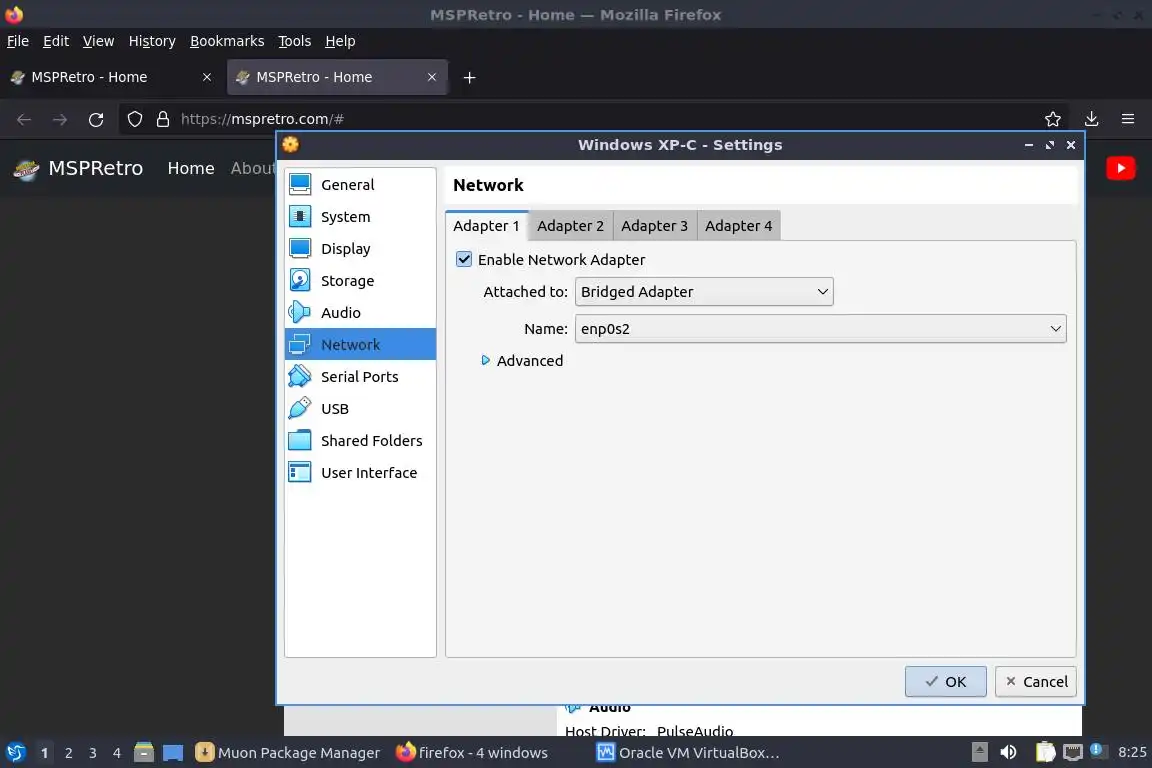Click the MSPRetro logo icon
Viewport: 1152px width, 768px height.
(26, 169)
